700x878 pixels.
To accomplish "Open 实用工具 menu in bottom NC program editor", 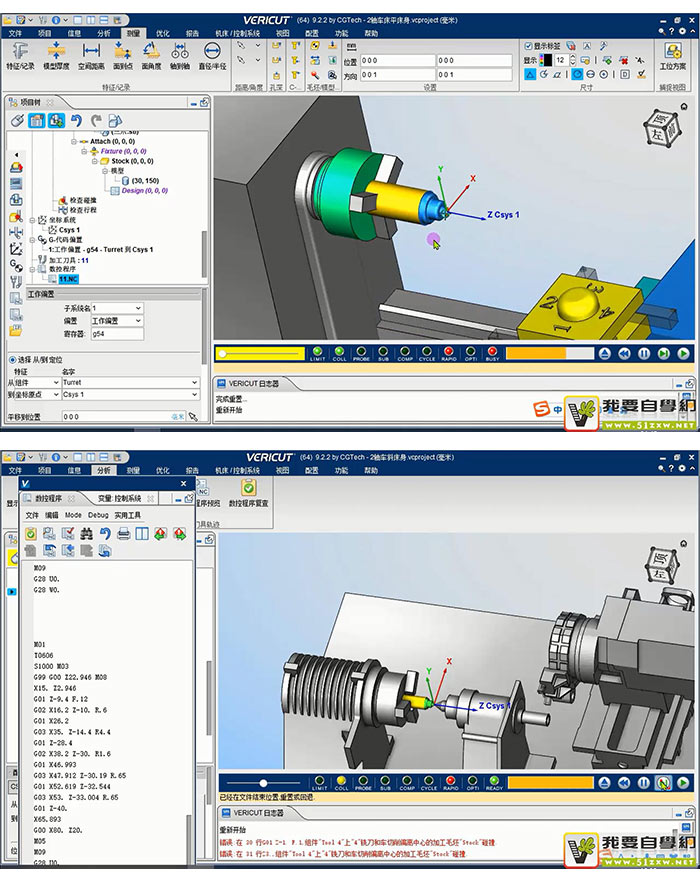I will point(128,515).
